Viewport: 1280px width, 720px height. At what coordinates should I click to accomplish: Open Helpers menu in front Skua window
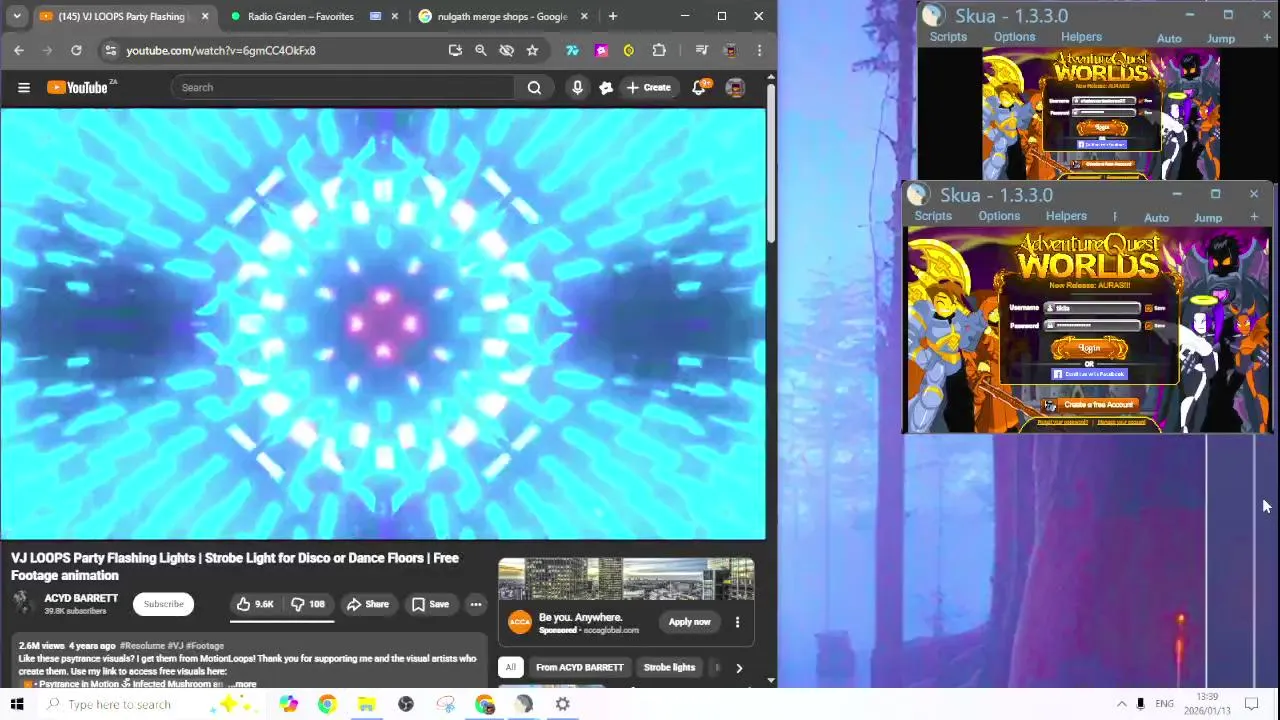tap(1066, 216)
